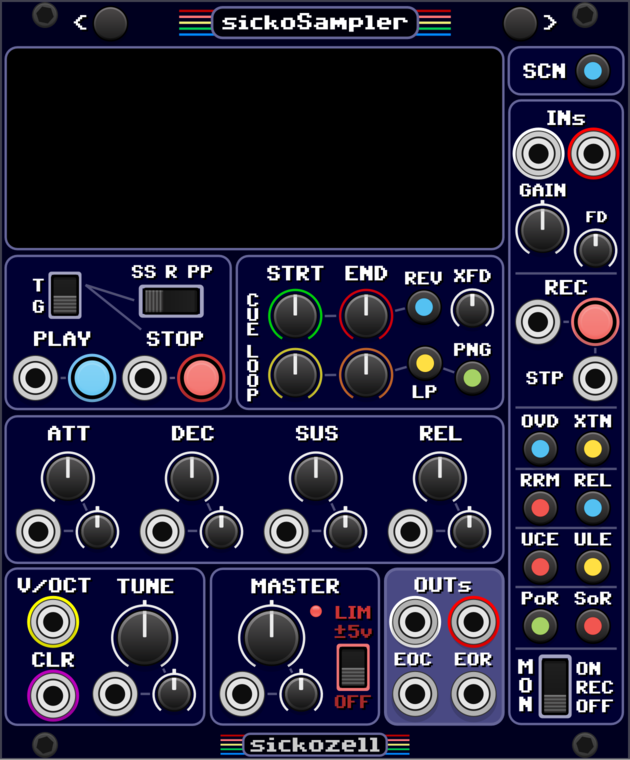Image resolution: width=630 pixels, height=760 pixels.
Task: Click the next sample button at top right
Action: (520, 23)
